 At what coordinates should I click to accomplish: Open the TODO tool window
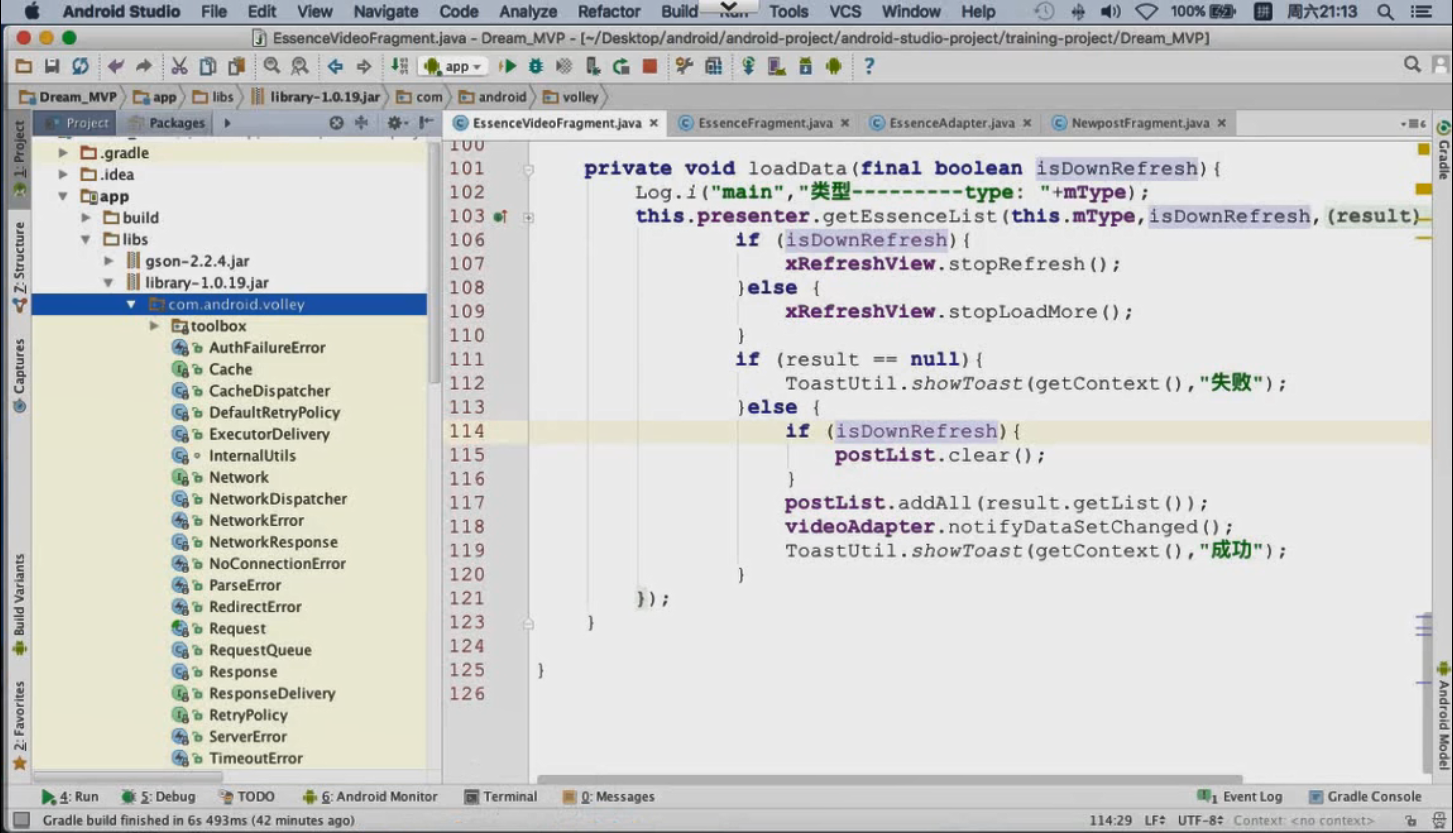pos(245,797)
